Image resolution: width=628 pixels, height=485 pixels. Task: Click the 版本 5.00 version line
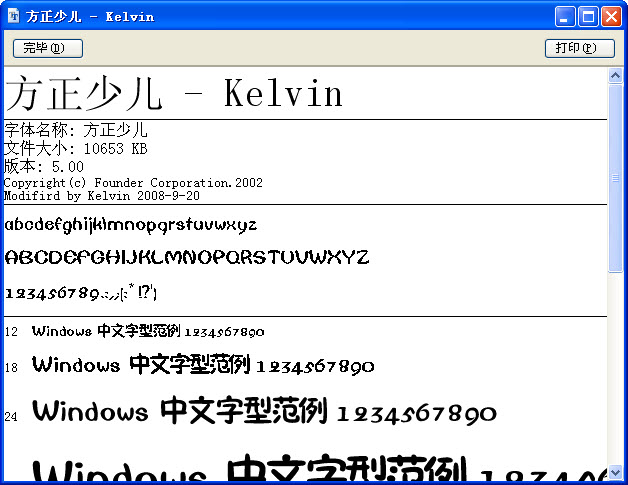pyautogui.click(x=44, y=166)
